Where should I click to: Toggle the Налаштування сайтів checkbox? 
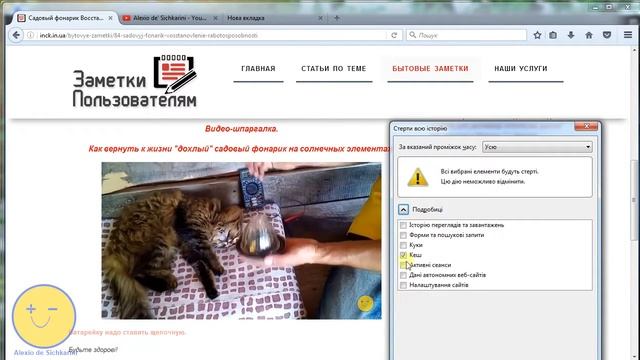coord(403,285)
